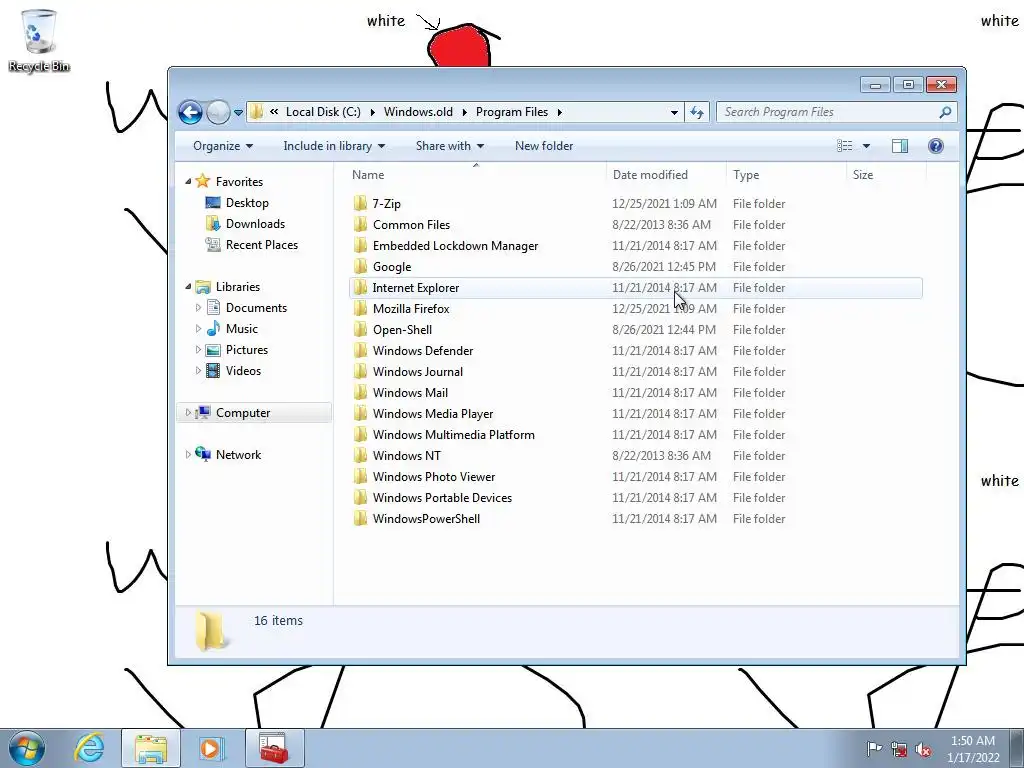Select the Internet Explorer folder name

point(415,287)
